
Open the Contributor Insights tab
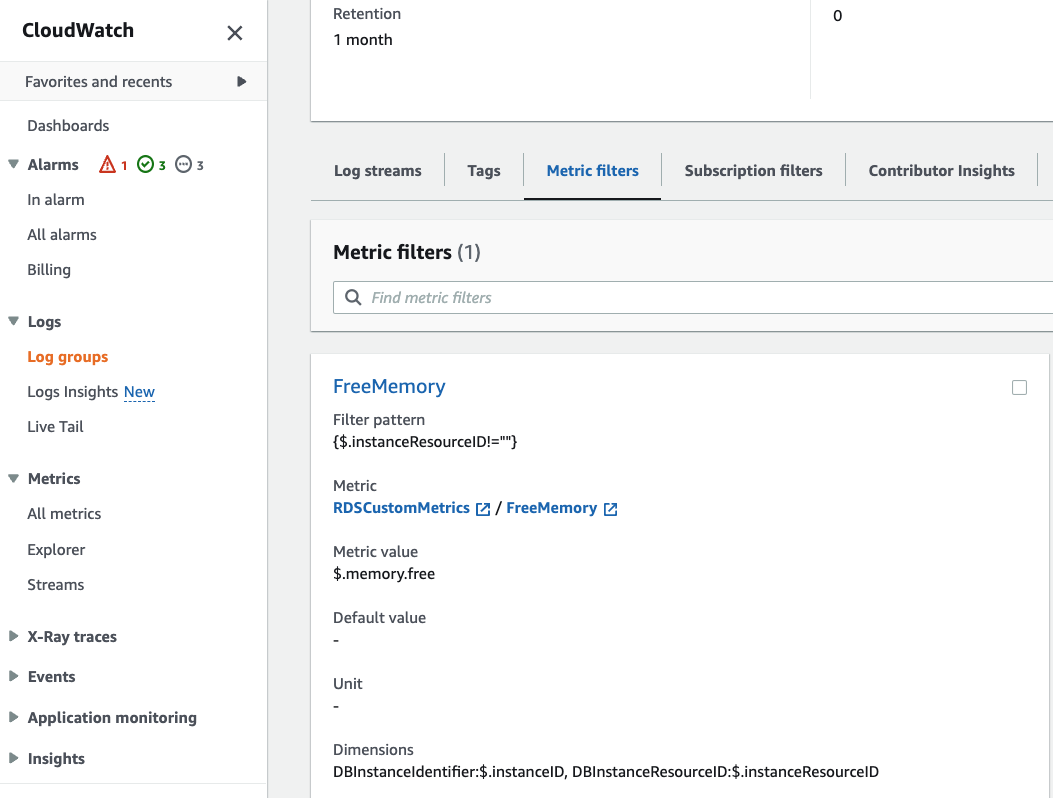[942, 171]
